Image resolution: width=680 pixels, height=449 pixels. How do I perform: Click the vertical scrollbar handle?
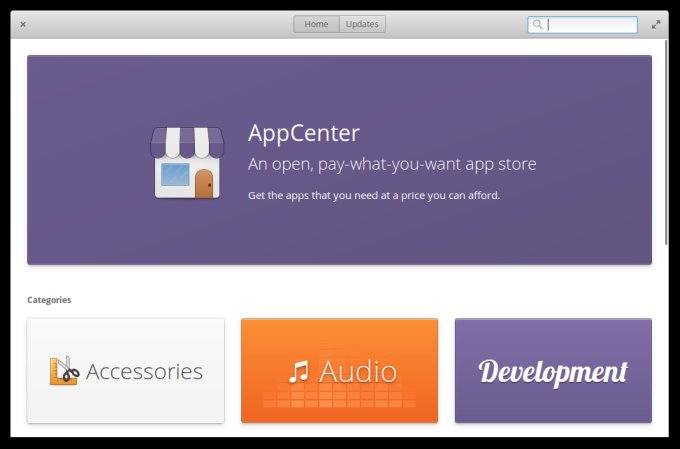(x=666, y=142)
